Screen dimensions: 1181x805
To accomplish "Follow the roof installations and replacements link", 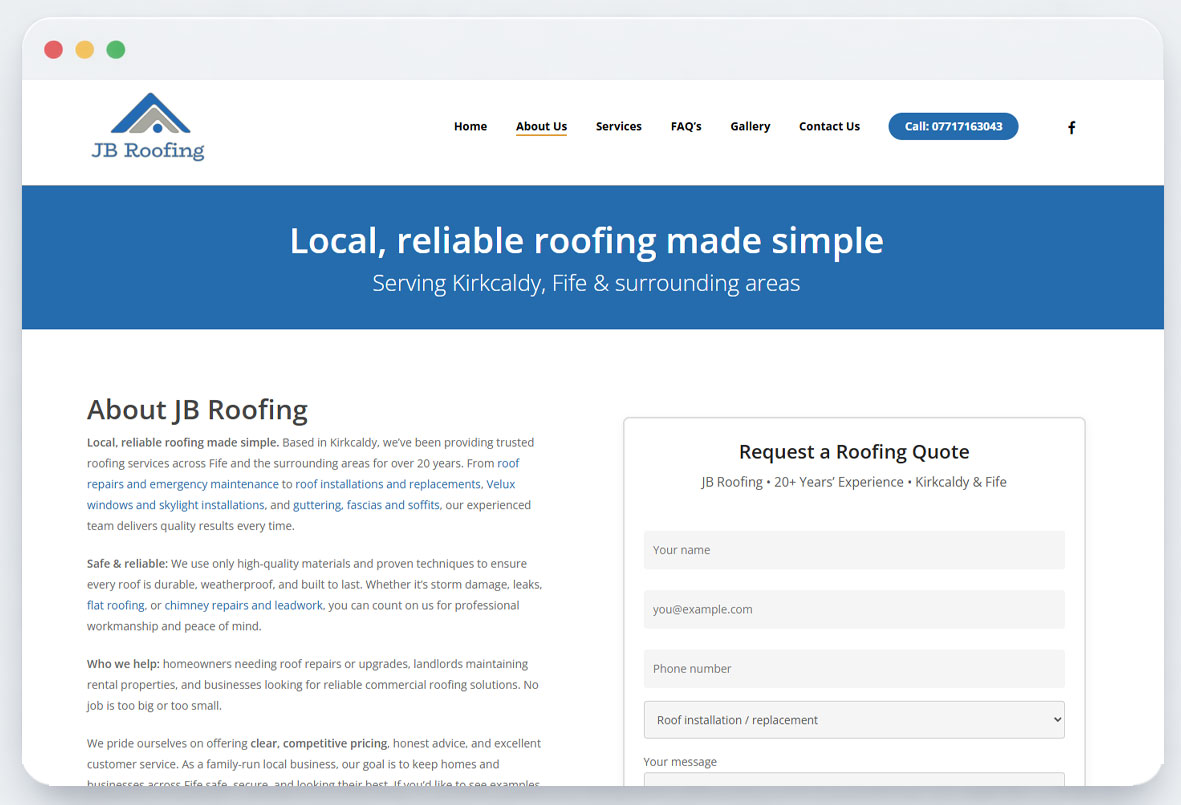I will pos(388,484).
